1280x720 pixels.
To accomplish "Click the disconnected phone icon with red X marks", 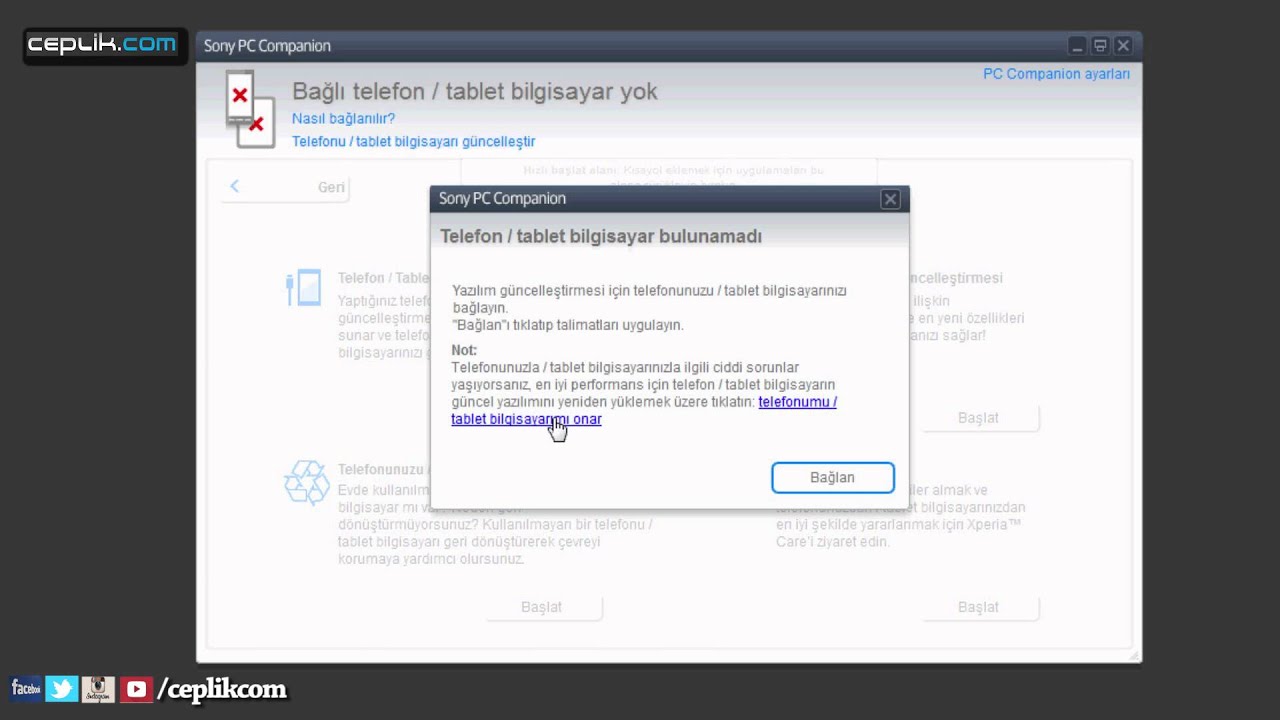I will point(250,108).
